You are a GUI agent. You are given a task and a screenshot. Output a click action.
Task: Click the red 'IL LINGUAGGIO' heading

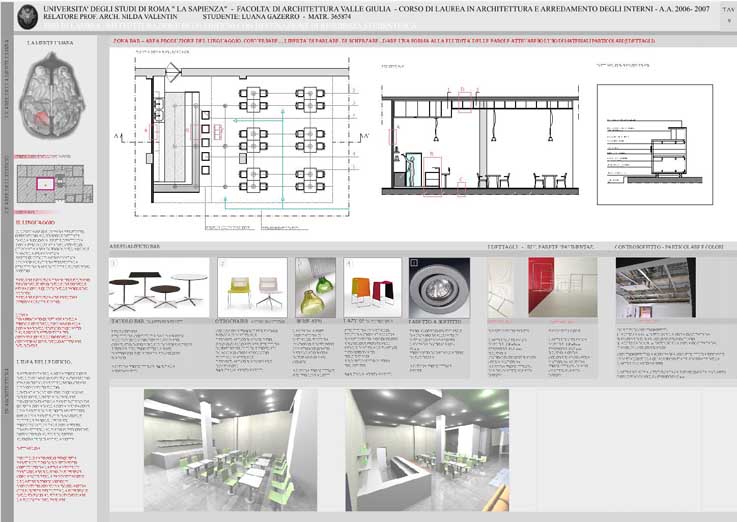tap(35, 222)
